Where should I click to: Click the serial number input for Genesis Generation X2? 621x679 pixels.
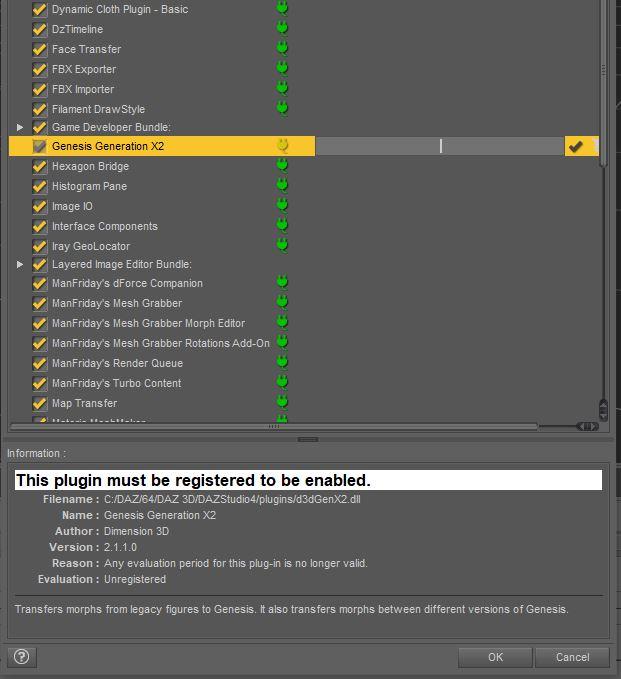(440, 146)
